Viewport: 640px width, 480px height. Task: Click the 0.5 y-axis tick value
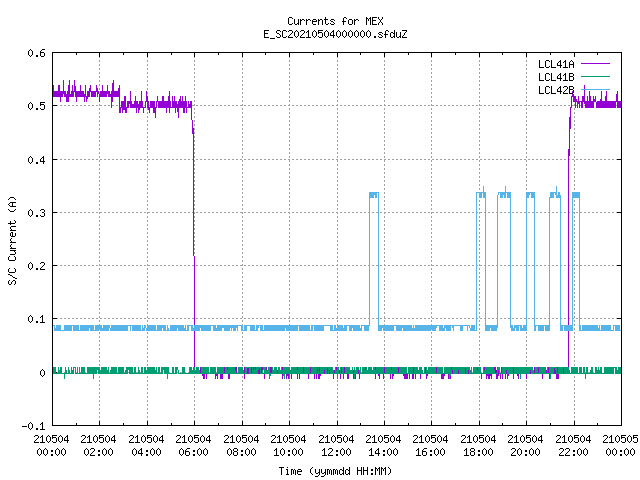point(36,106)
